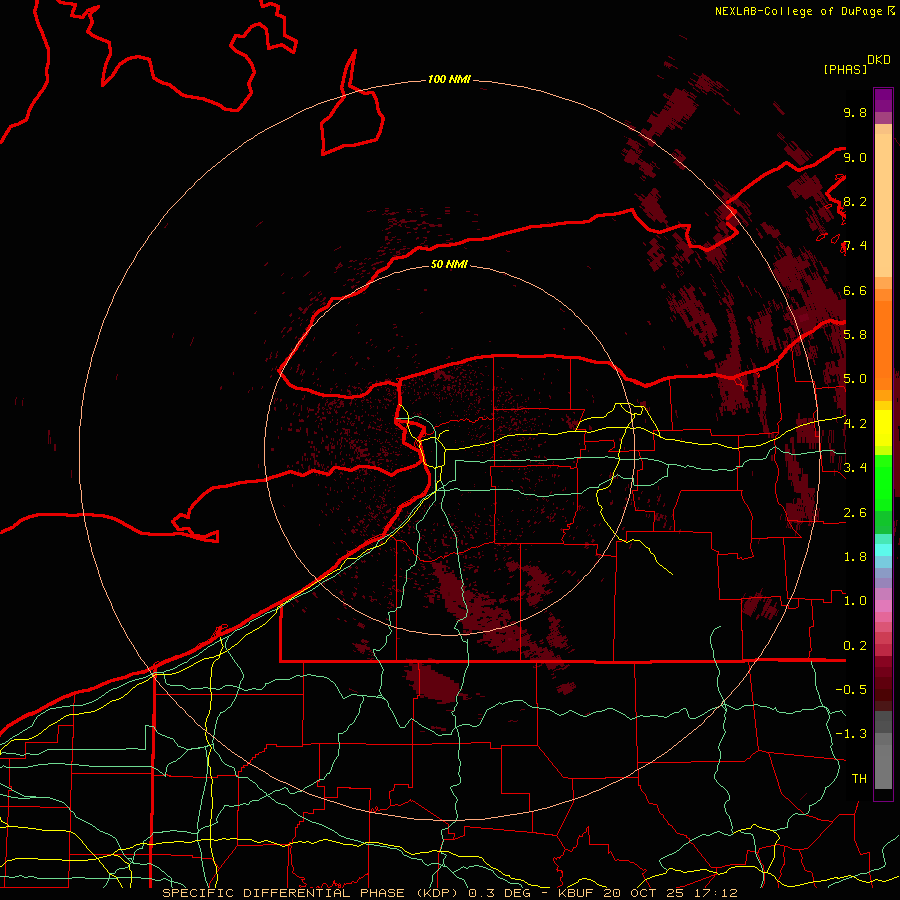This screenshot has height=900, width=900.
Task: Click the '[PHAS]' legend unit label
Action: coord(845,70)
